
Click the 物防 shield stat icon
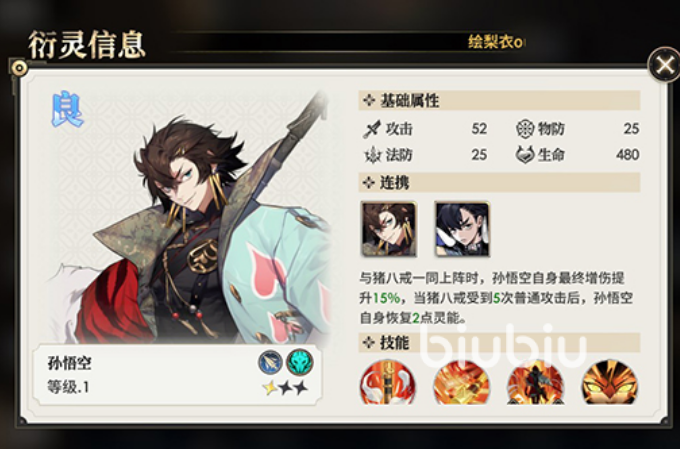click(524, 129)
